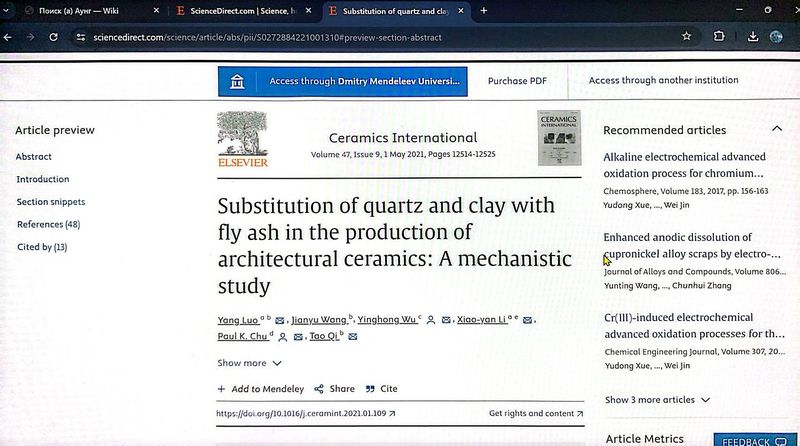This screenshot has height=446, width=800.
Task: Expand Show 3 more articles
Action: (x=657, y=400)
